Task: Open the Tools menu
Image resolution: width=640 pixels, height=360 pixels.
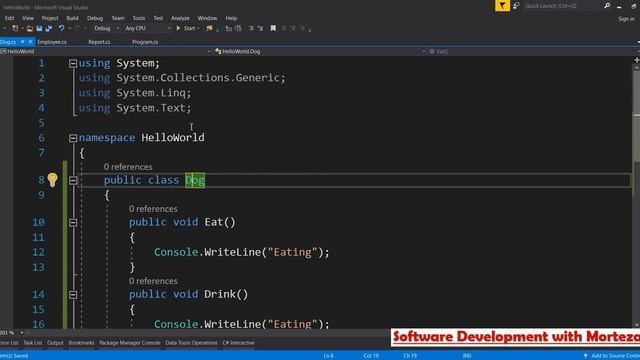Action: (139, 18)
